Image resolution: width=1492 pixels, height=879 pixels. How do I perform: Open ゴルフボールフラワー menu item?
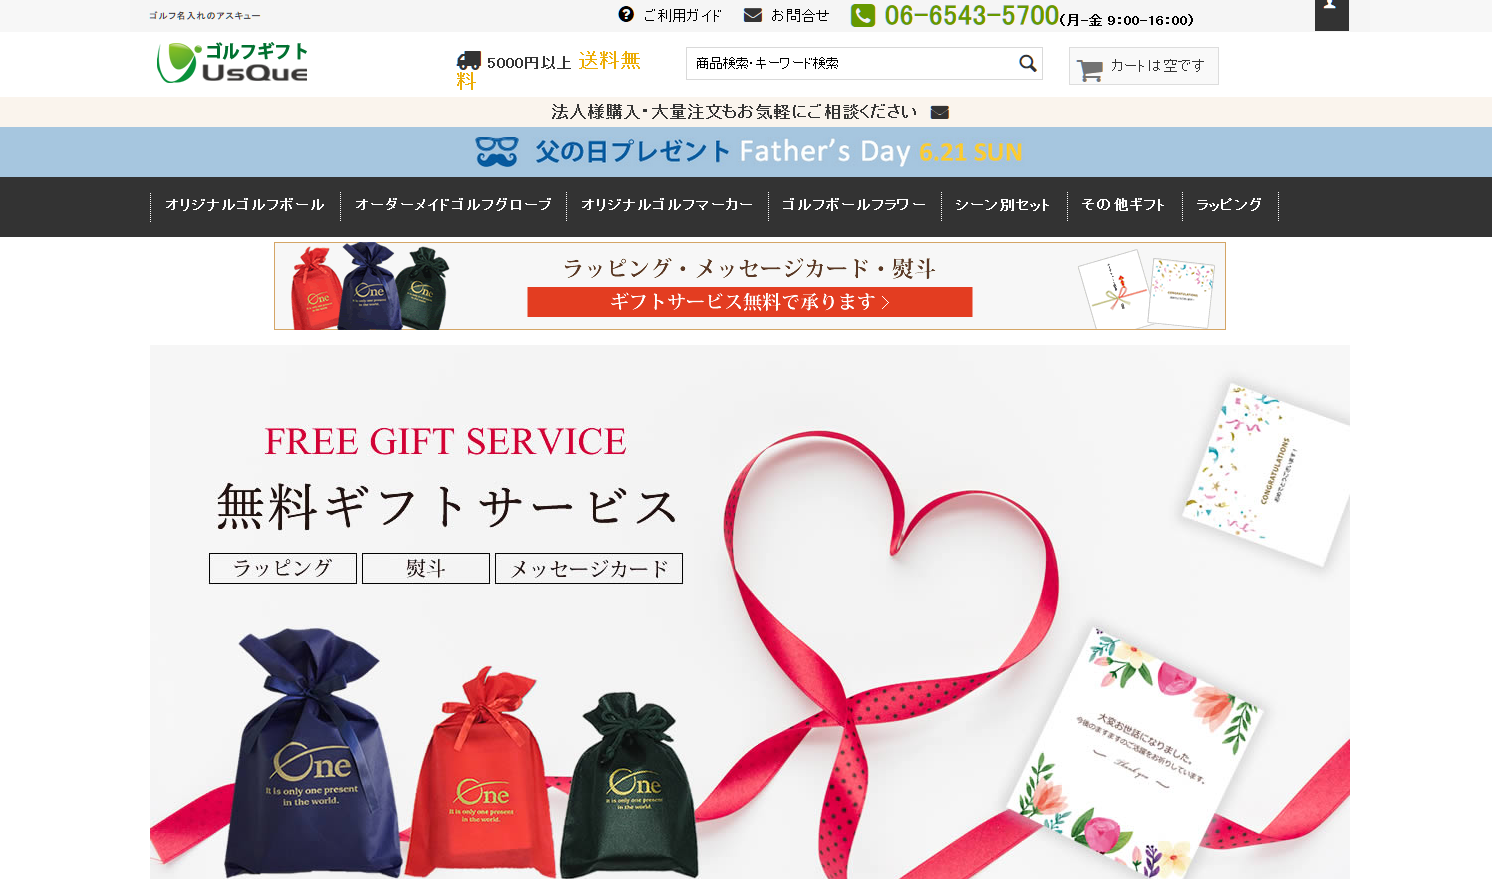(x=854, y=205)
